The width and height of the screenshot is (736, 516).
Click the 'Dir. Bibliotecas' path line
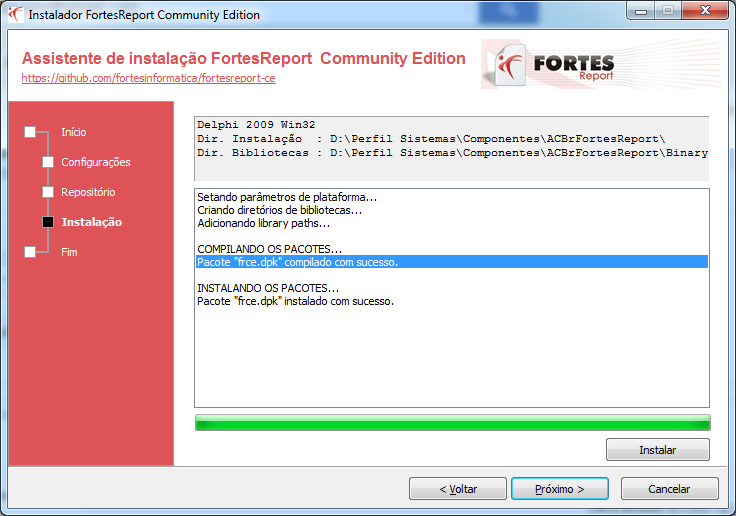452,153
